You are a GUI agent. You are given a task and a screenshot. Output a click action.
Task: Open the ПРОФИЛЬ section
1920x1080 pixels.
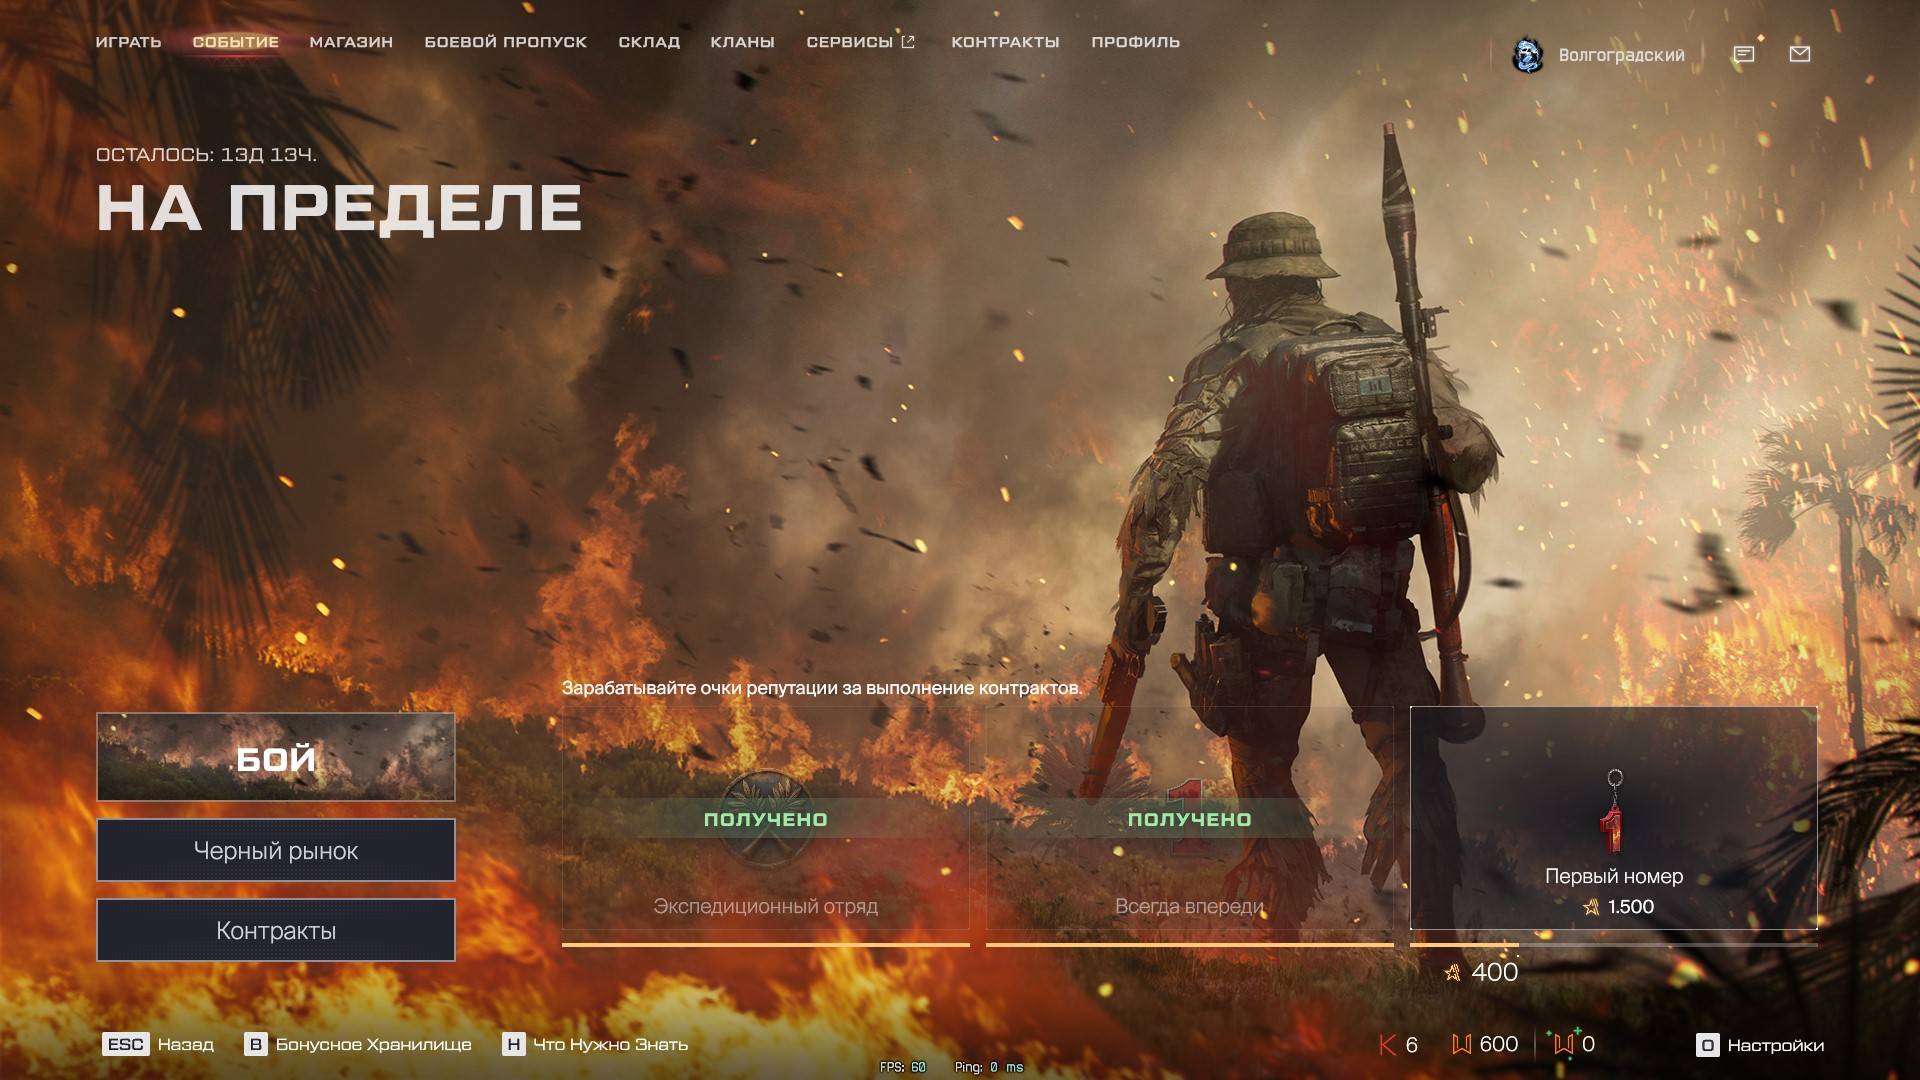click(1135, 42)
